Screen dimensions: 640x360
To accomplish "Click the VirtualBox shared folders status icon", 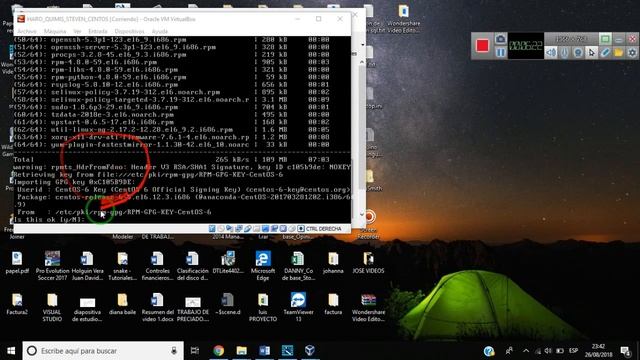I will tap(257, 229).
